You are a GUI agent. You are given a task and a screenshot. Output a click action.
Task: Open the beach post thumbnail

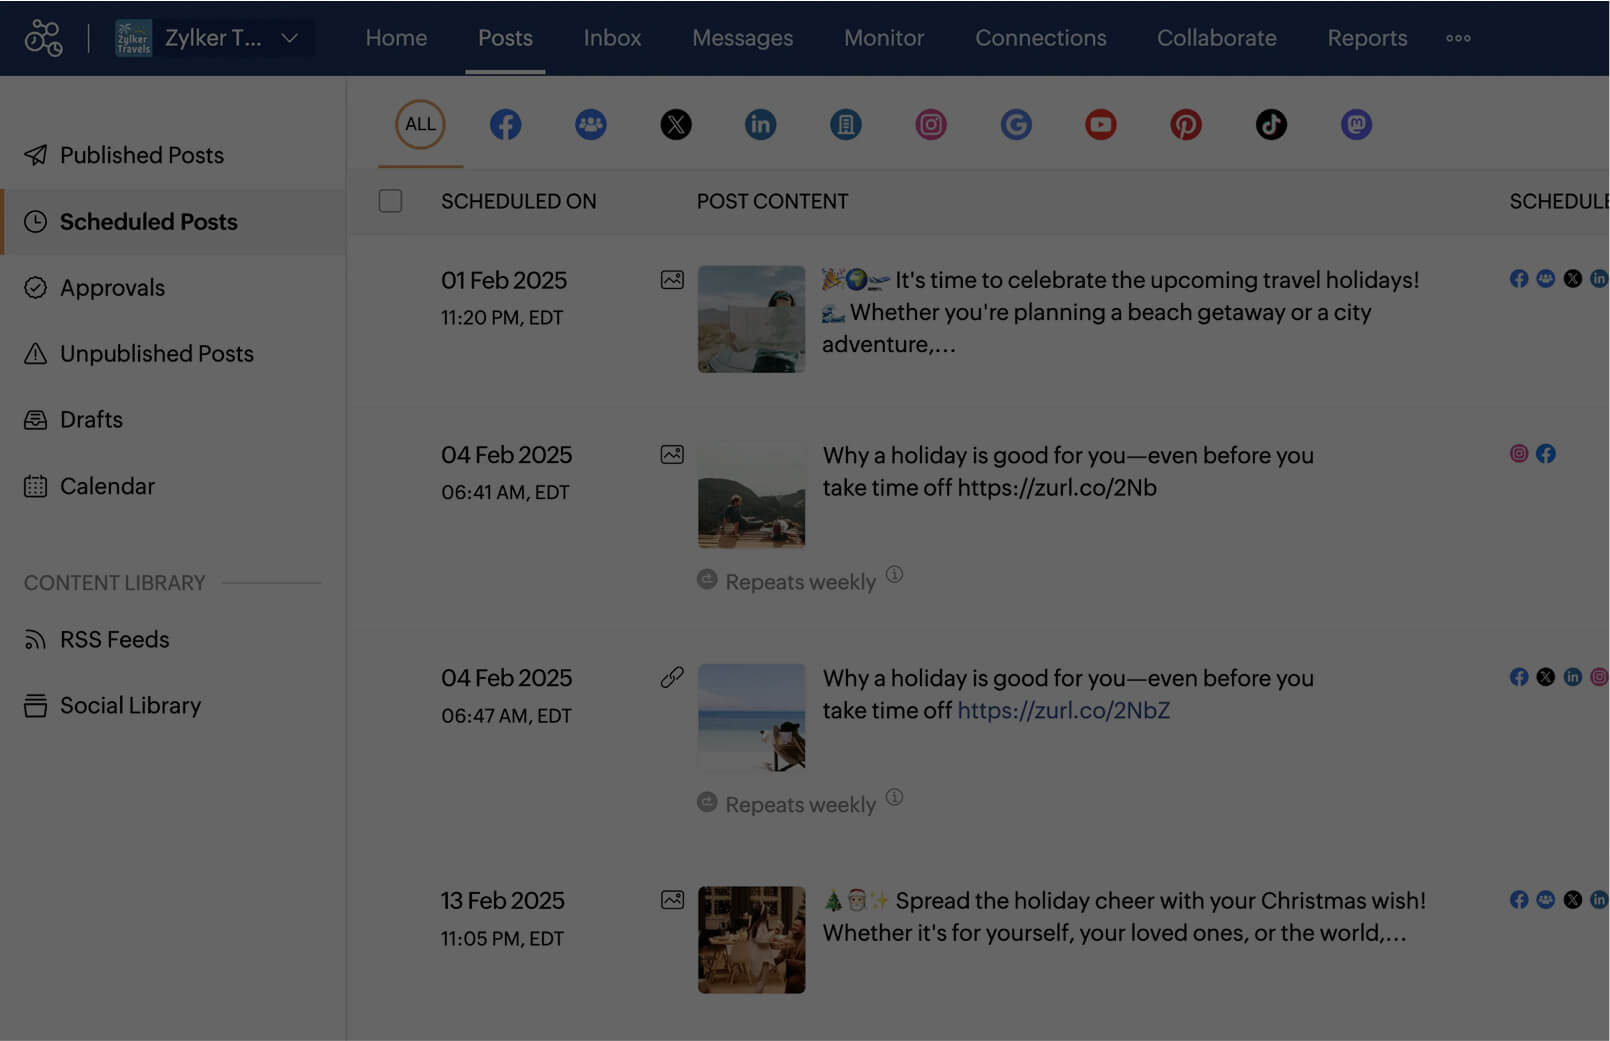click(x=751, y=717)
